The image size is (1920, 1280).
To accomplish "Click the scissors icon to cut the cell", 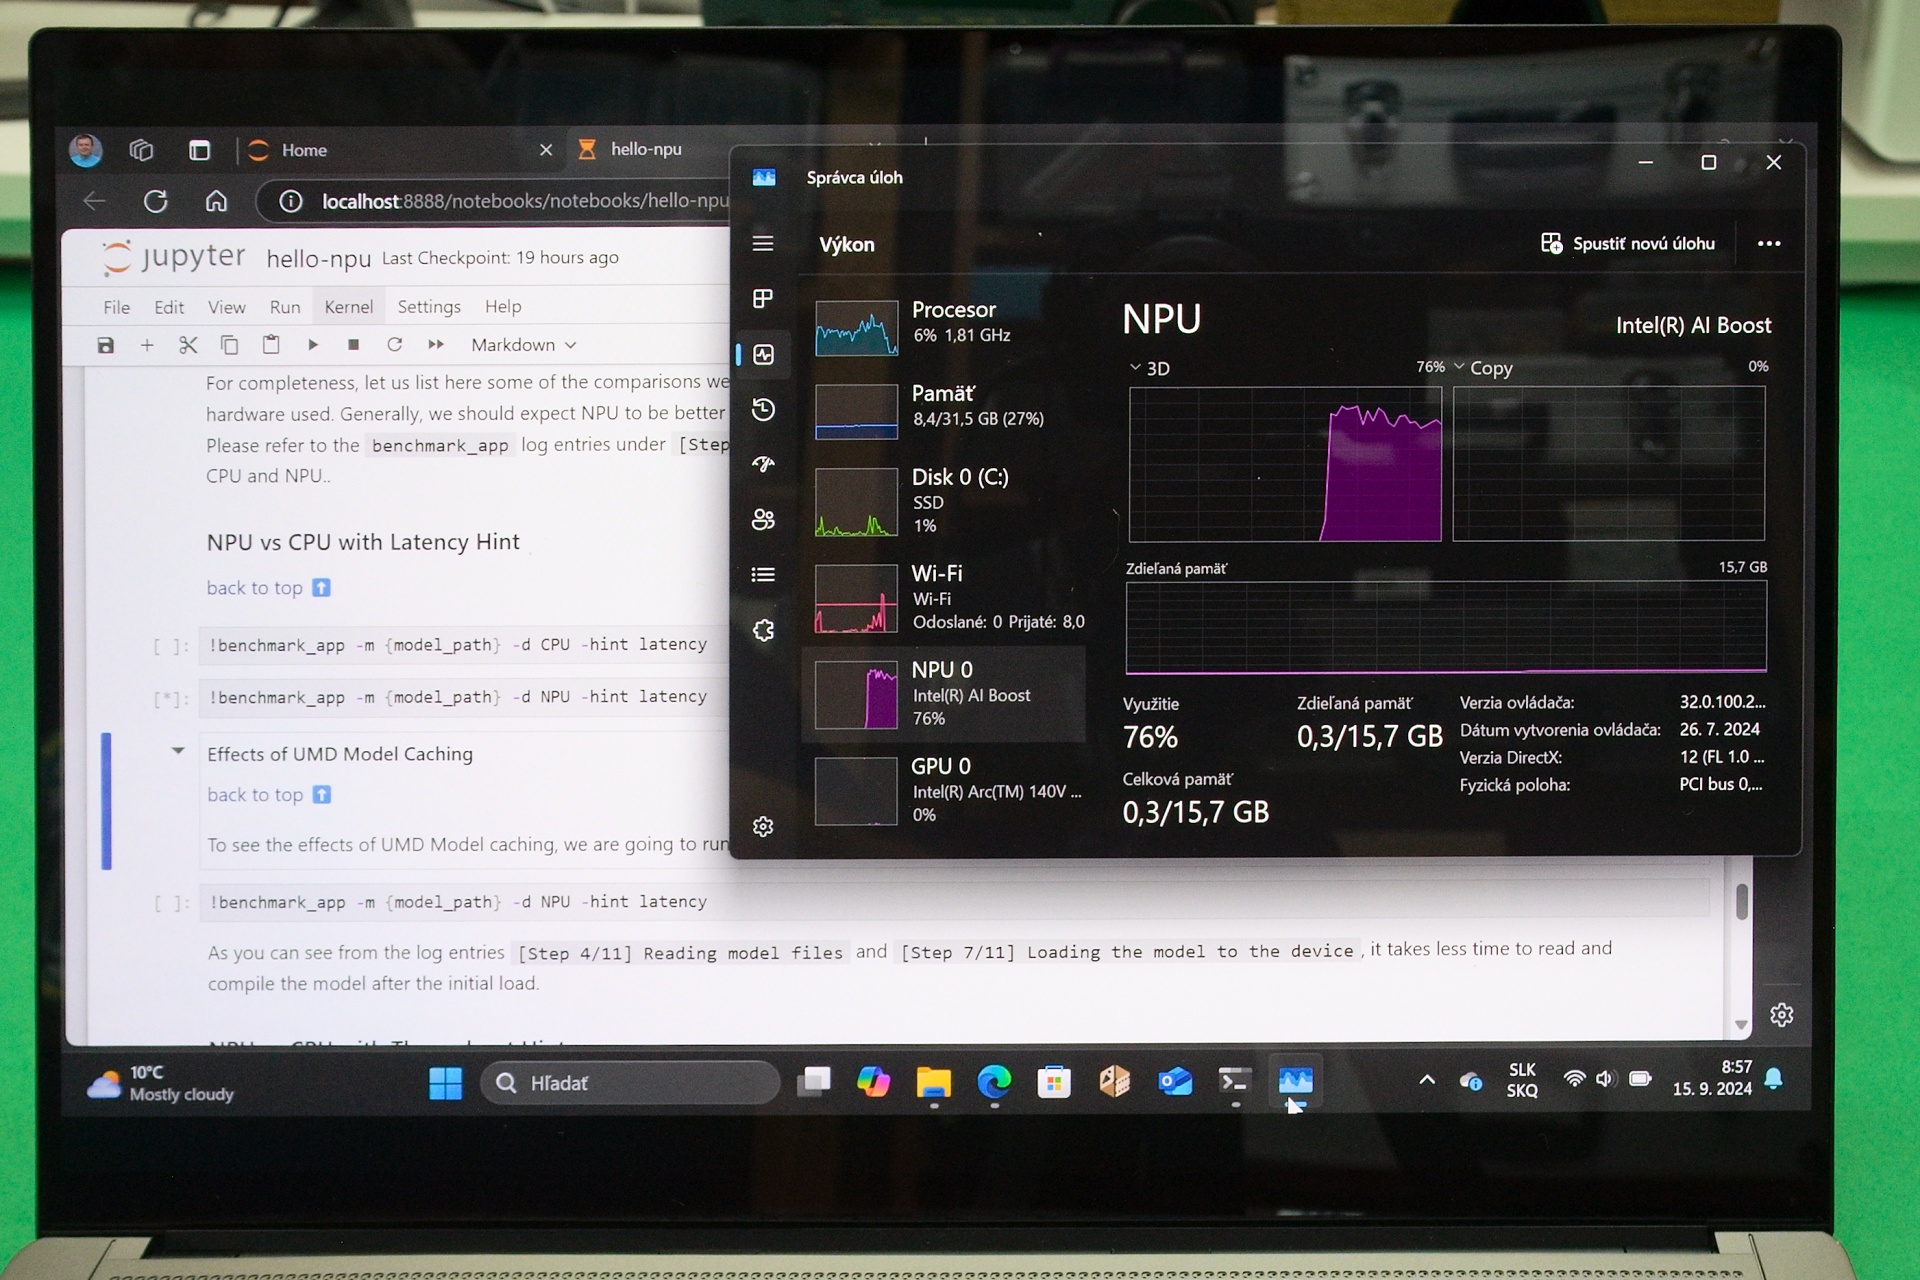I will (x=188, y=345).
